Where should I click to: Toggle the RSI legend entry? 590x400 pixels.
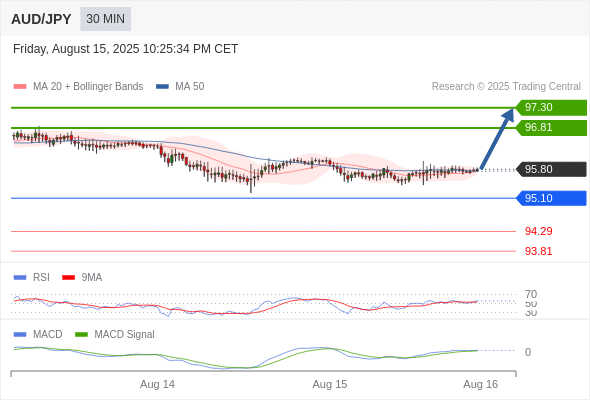point(32,277)
